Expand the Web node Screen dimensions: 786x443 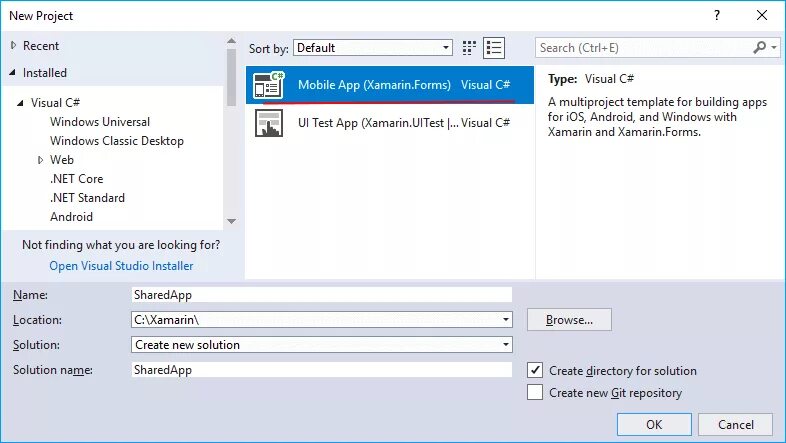click(x=40, y=160)
